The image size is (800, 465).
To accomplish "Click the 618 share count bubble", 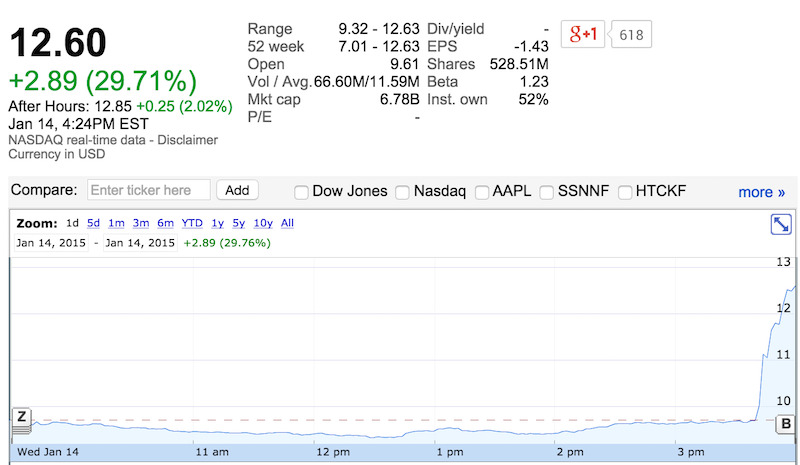I will click(x=631, y=35).
